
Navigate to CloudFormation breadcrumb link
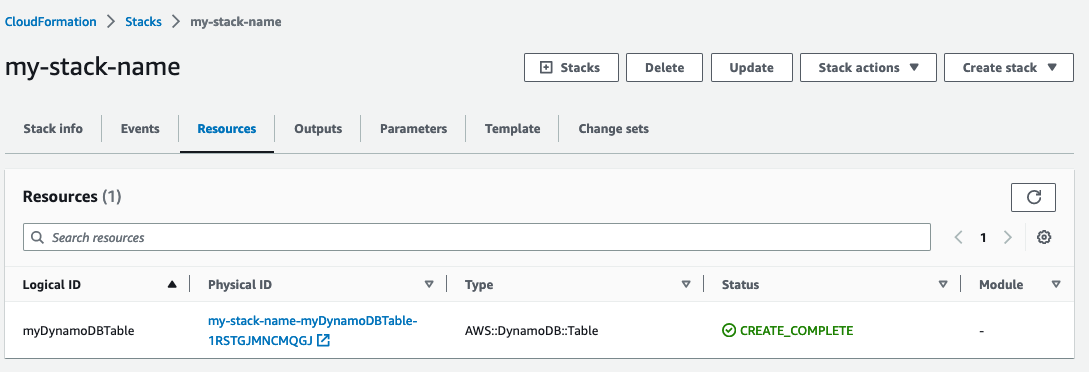[x=51, y=22]
